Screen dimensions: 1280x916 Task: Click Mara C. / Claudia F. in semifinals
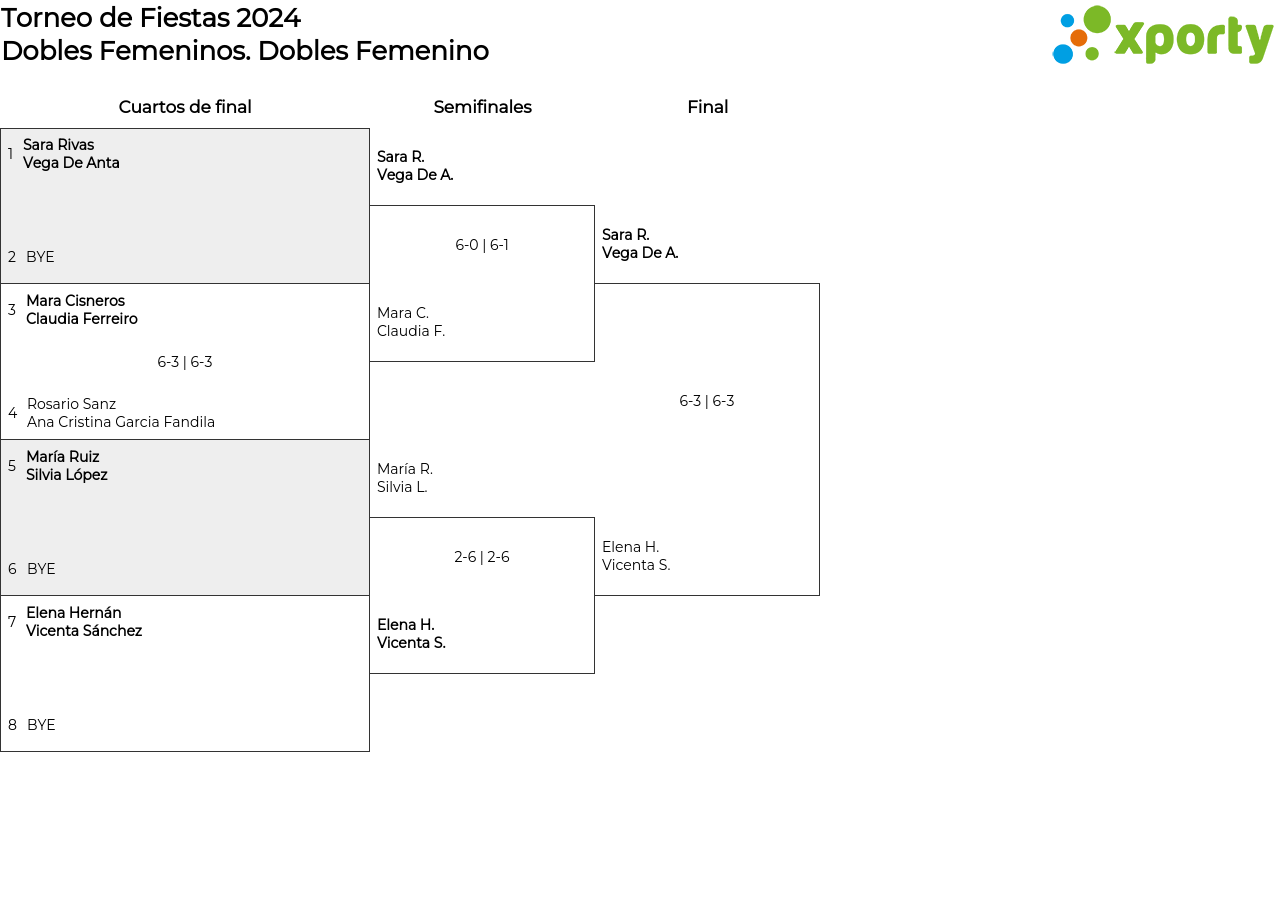coord(411,322)
